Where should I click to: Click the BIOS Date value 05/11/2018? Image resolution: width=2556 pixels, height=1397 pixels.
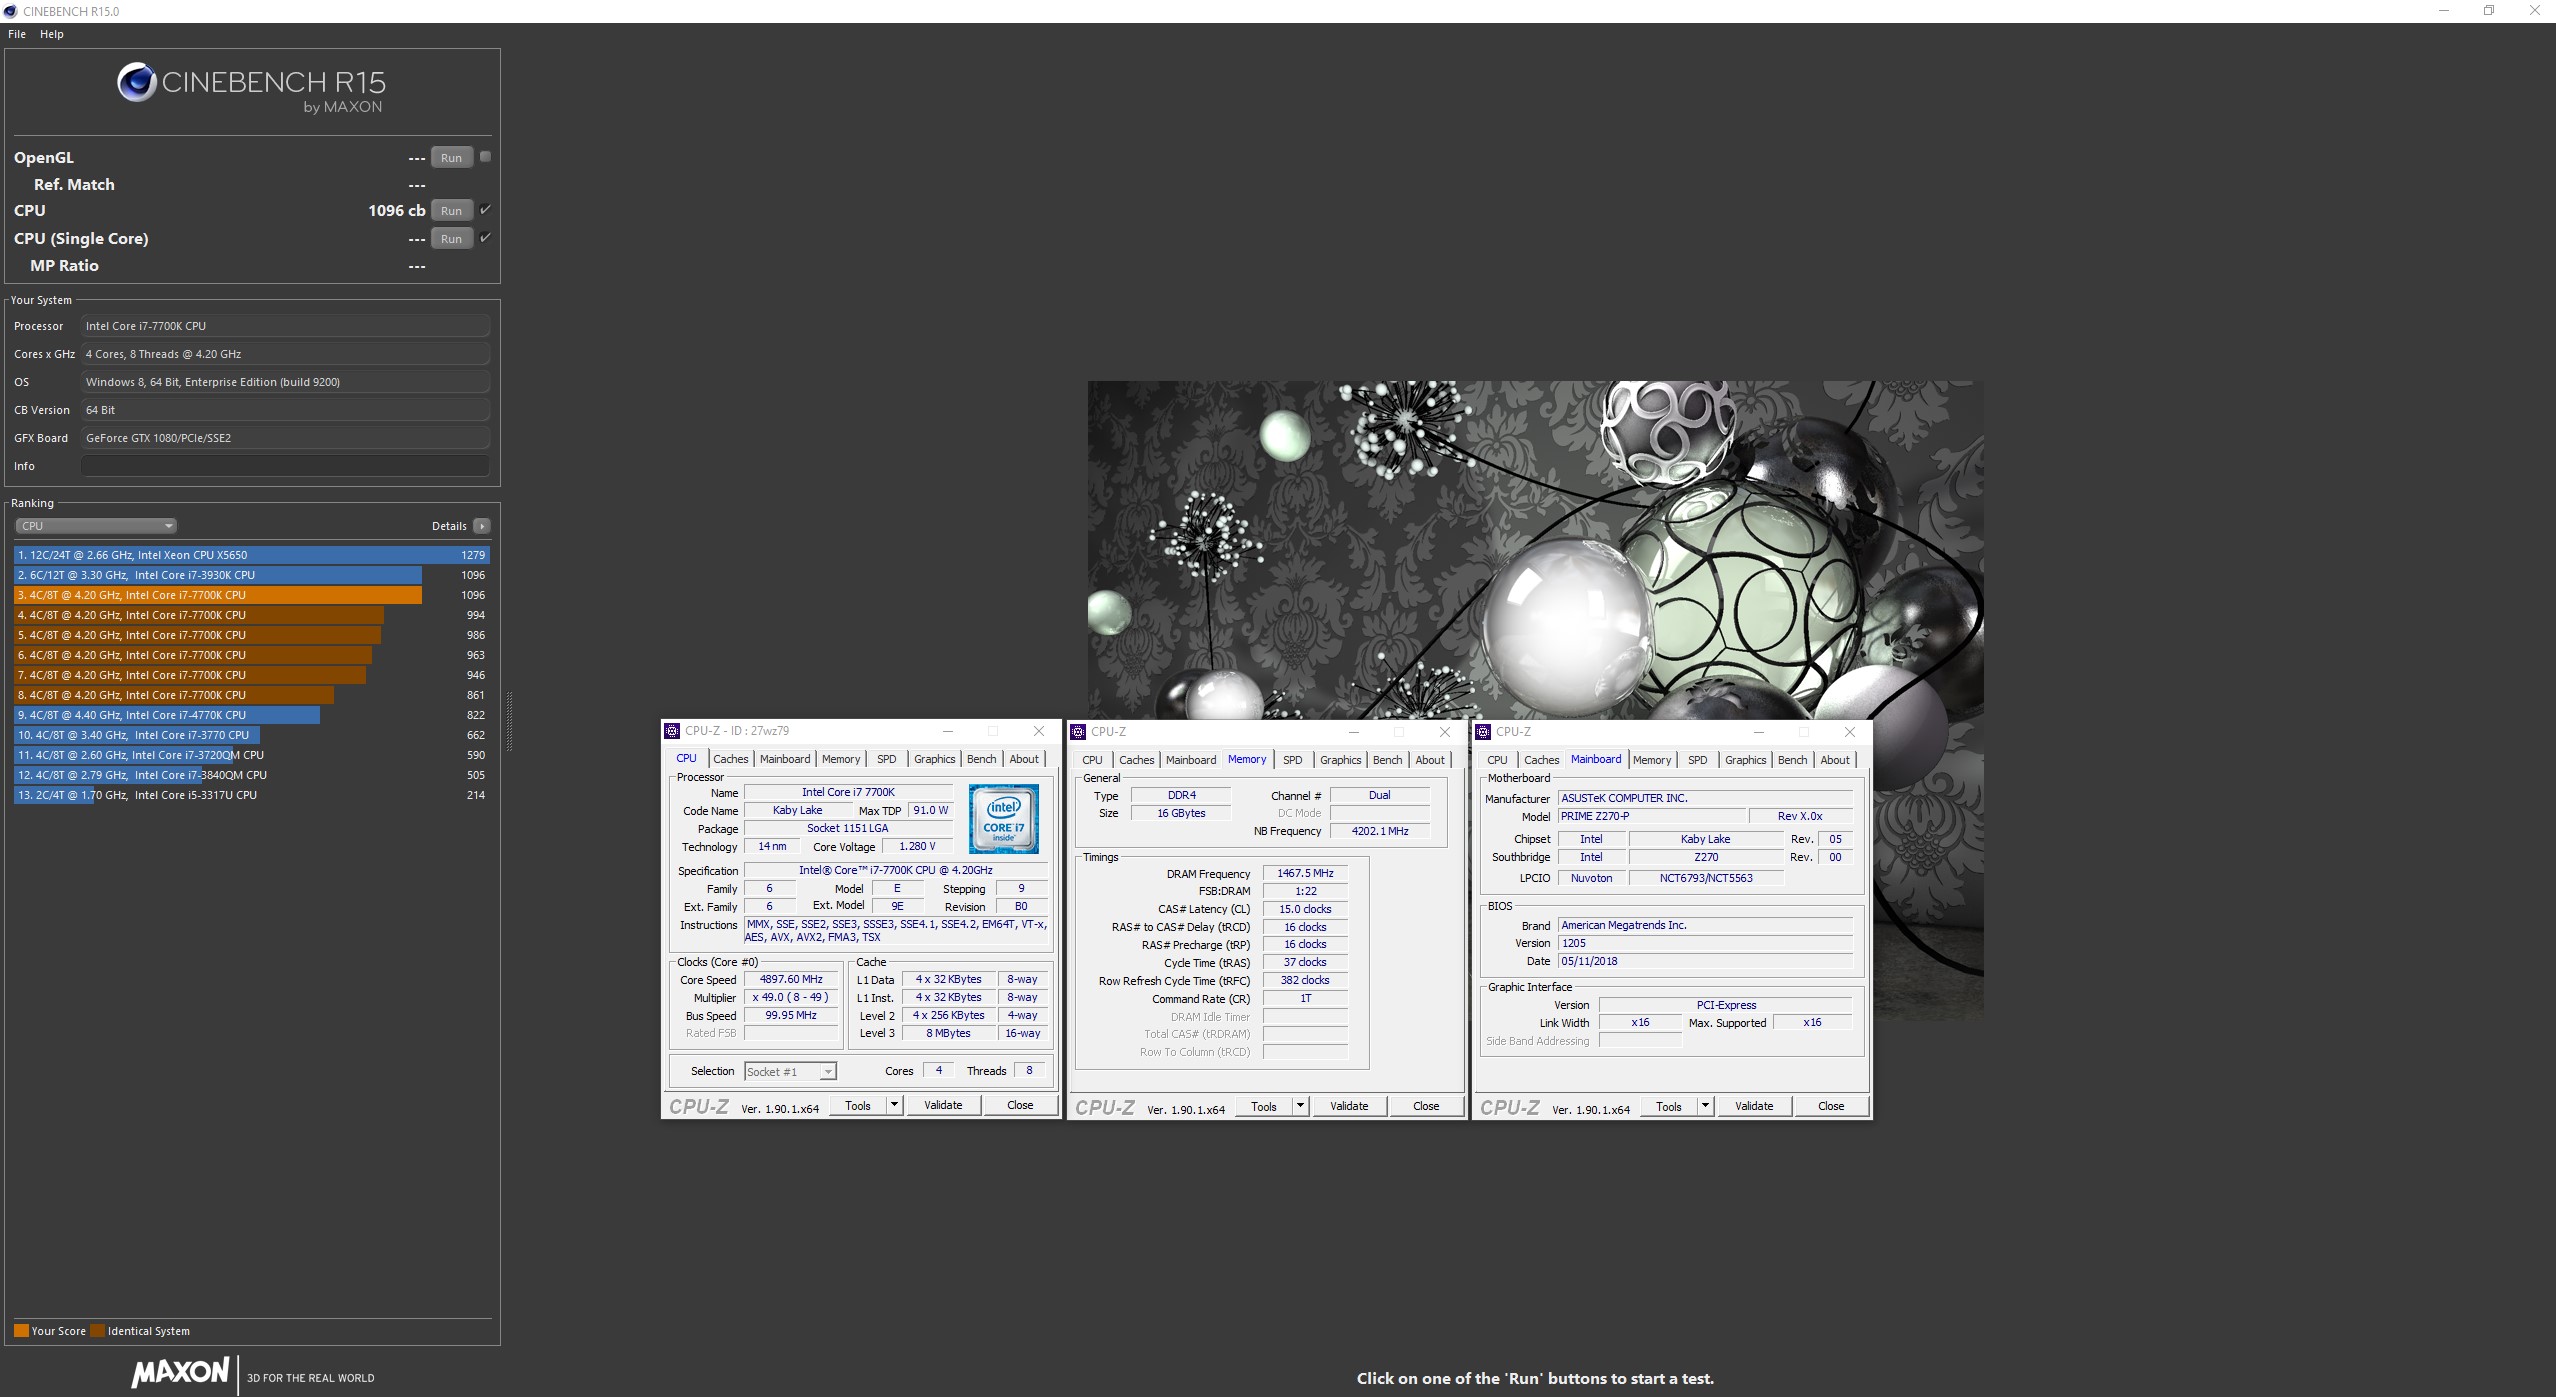point(1706,961)
